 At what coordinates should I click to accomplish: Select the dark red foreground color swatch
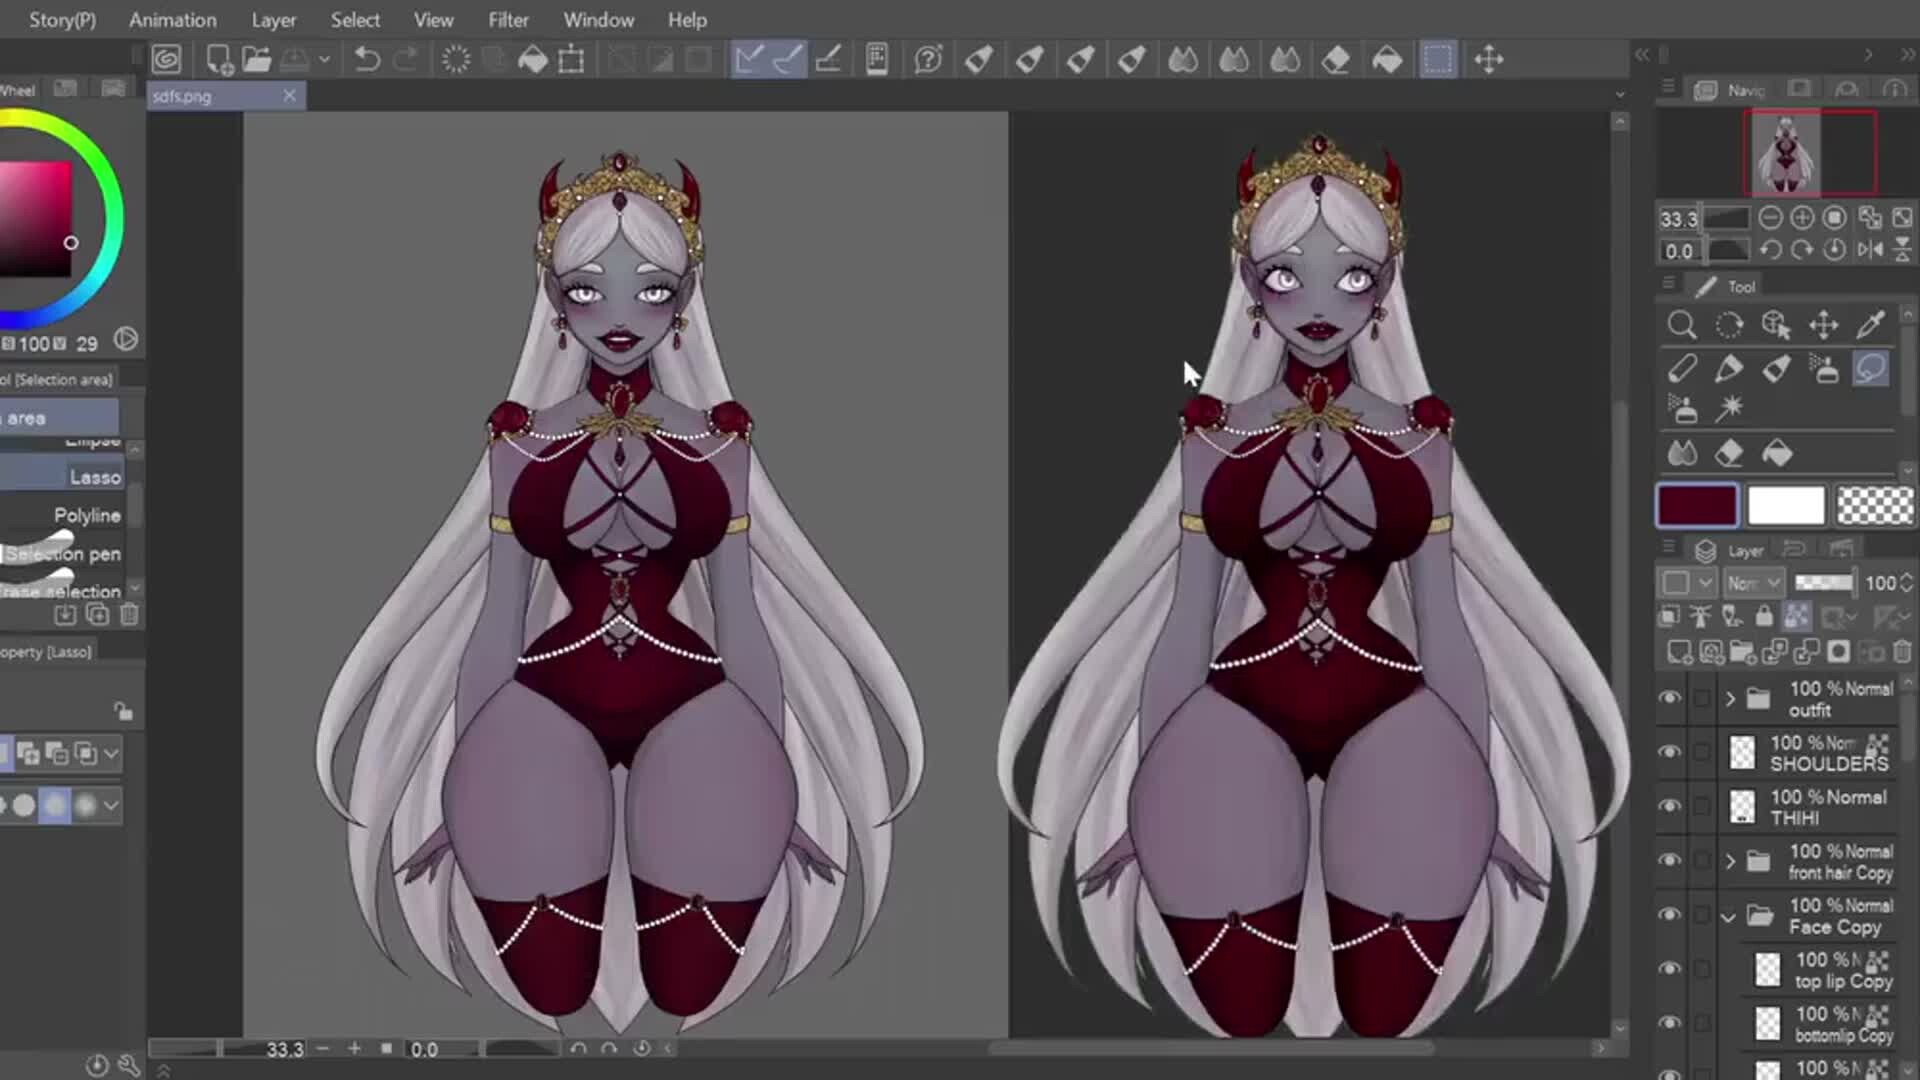click(x=1696, y=505)
